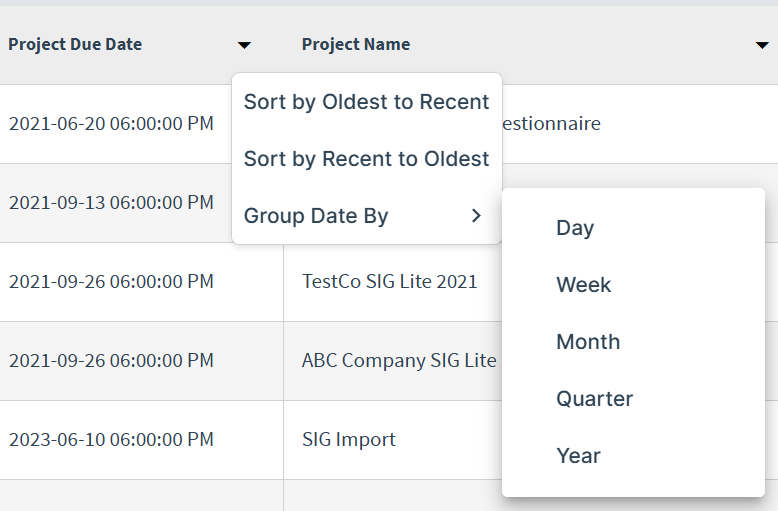Click the Group Date By menu entry
The height and width of the screenshot is (511, 778).
(x=316, y=216)
